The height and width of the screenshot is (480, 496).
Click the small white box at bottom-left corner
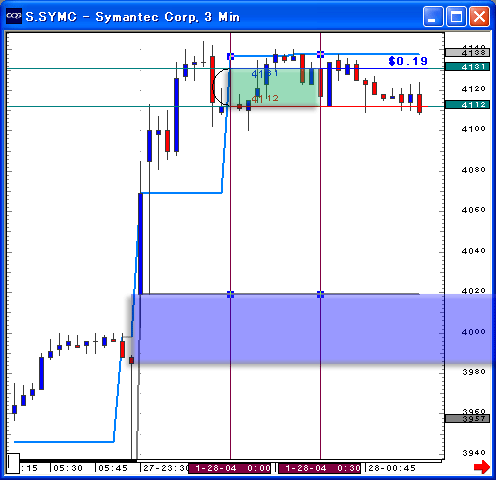(x=13, y=463)
